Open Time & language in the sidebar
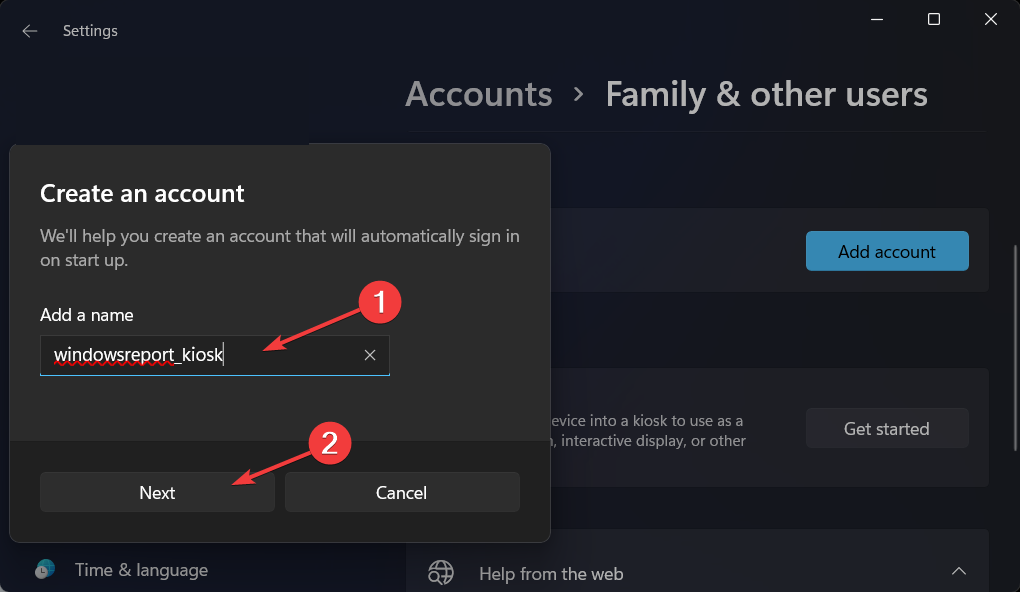1020x592 pixels. click(x=141, y=570)
